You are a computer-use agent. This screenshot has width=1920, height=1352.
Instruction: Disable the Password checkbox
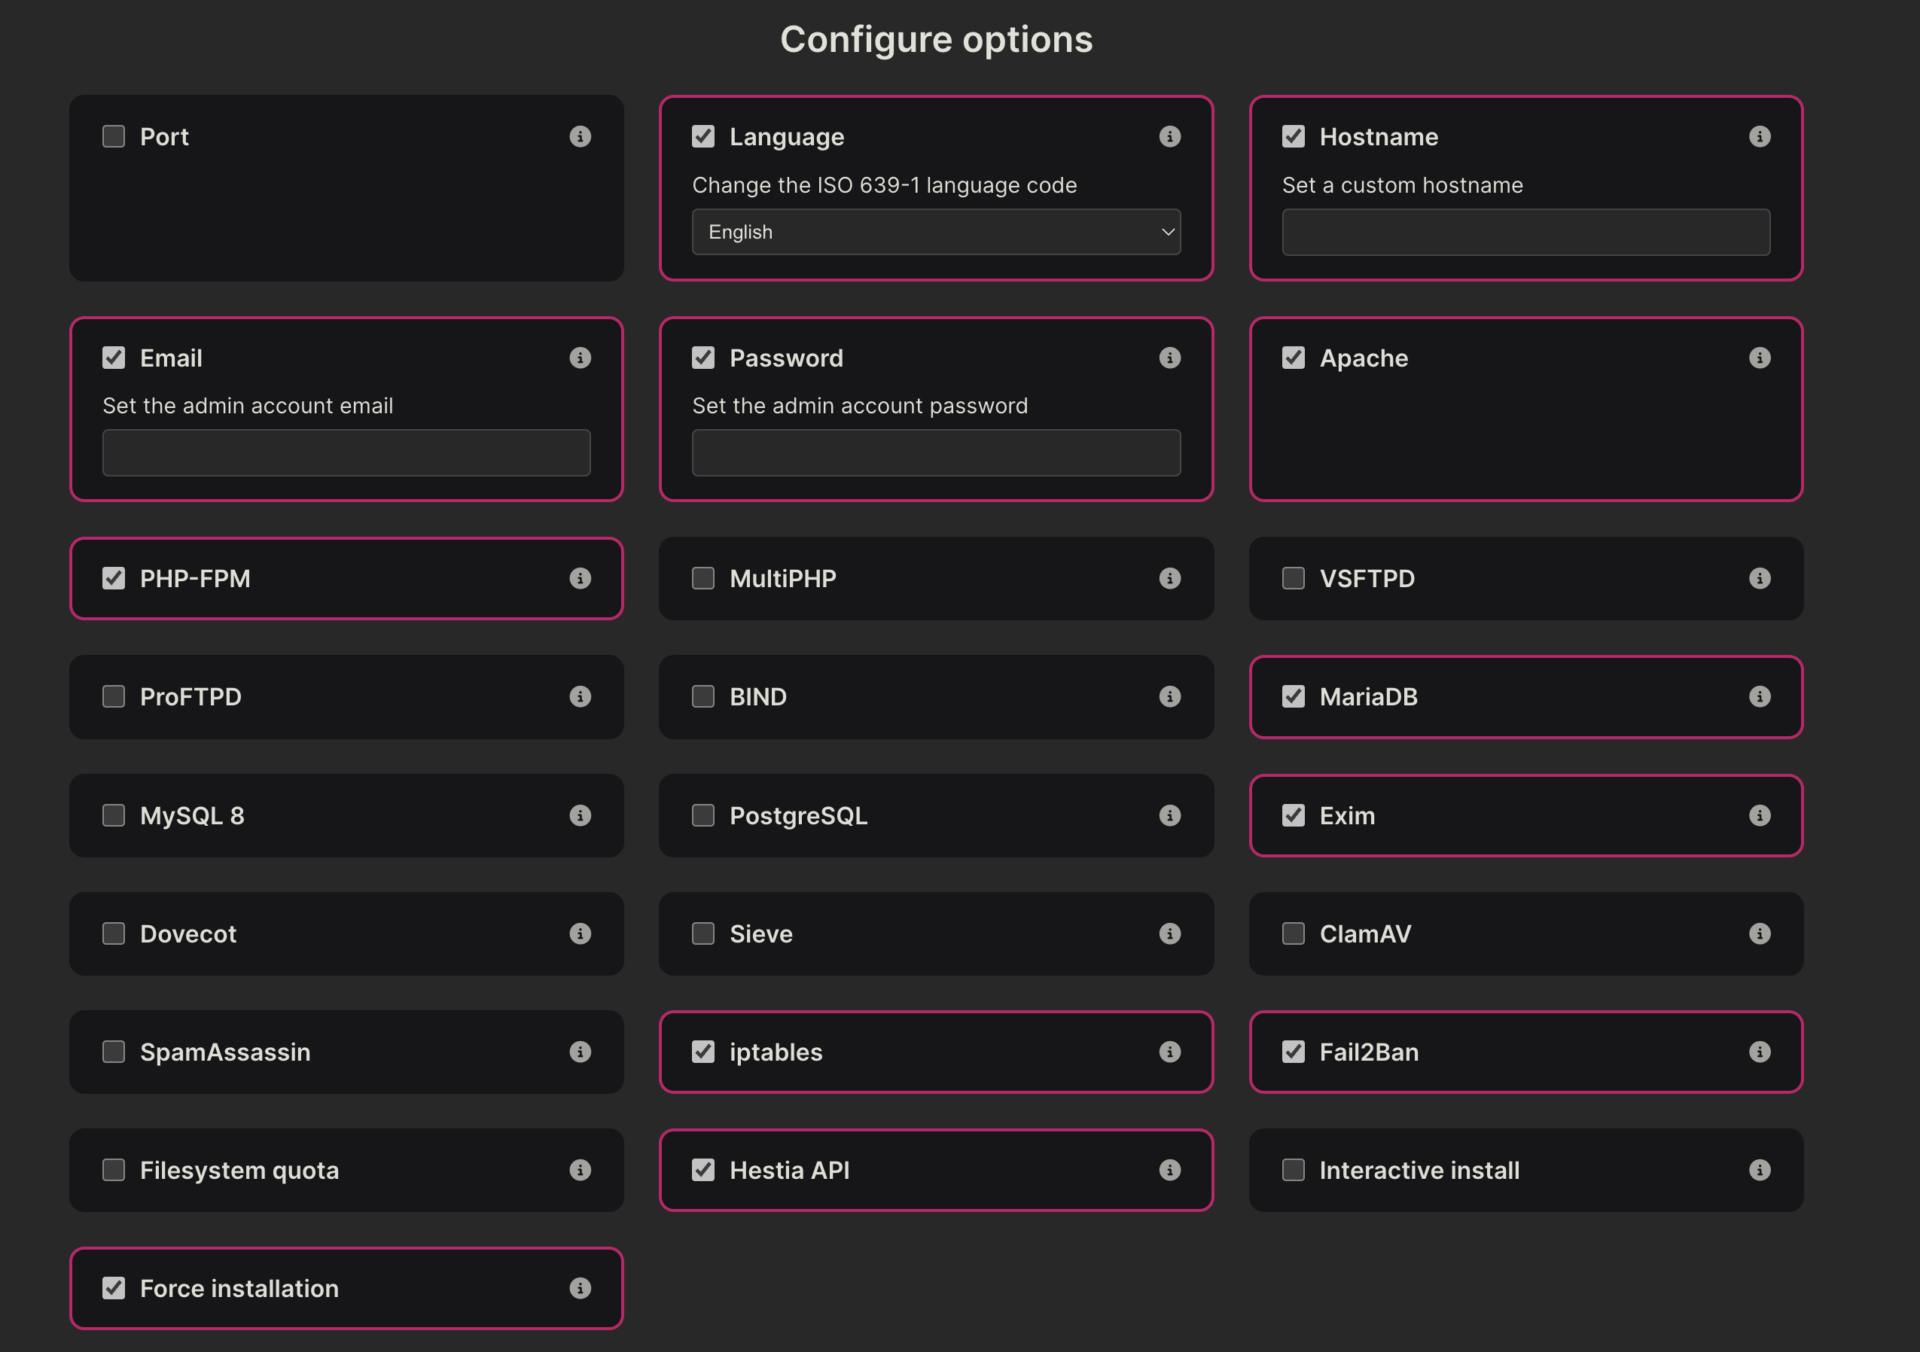pos(704,357)
